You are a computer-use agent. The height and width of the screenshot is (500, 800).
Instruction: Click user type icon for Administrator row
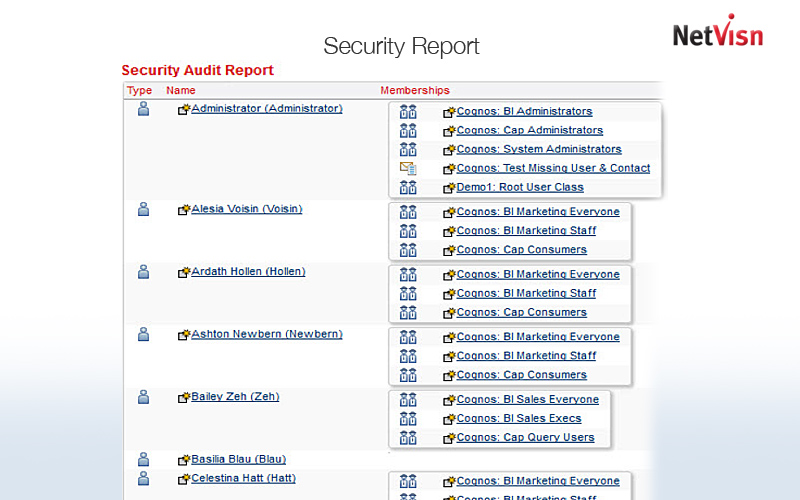(x=143, y=108)
